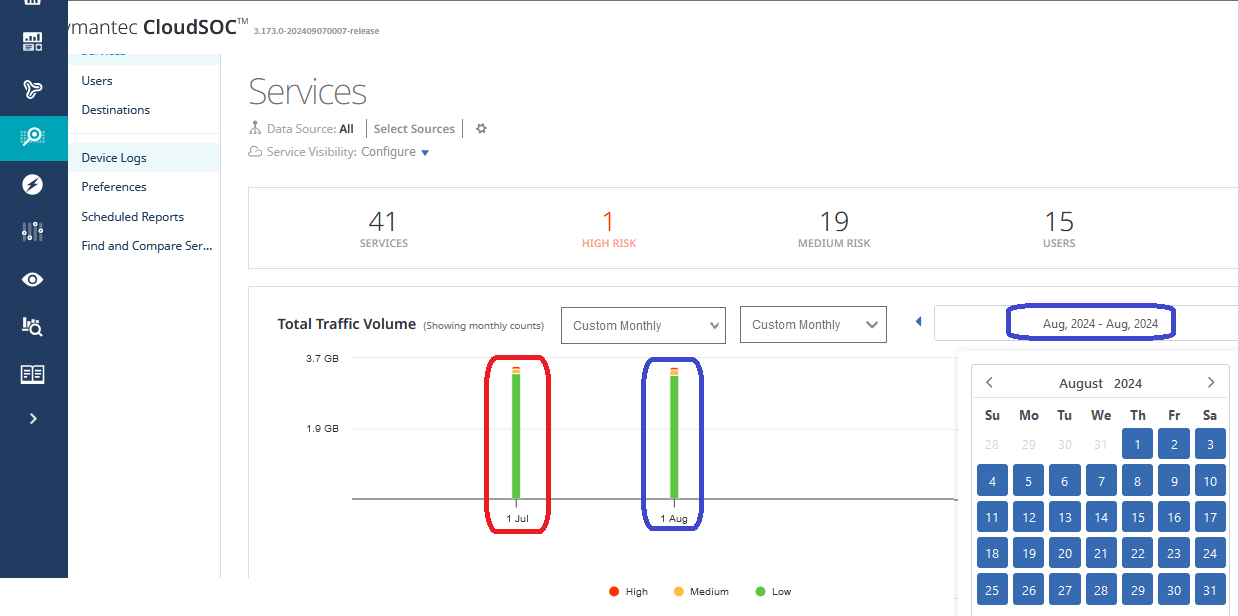The image size is (1238, 616).
Task: Click the Data Source All value
Action: click(346, 129)
